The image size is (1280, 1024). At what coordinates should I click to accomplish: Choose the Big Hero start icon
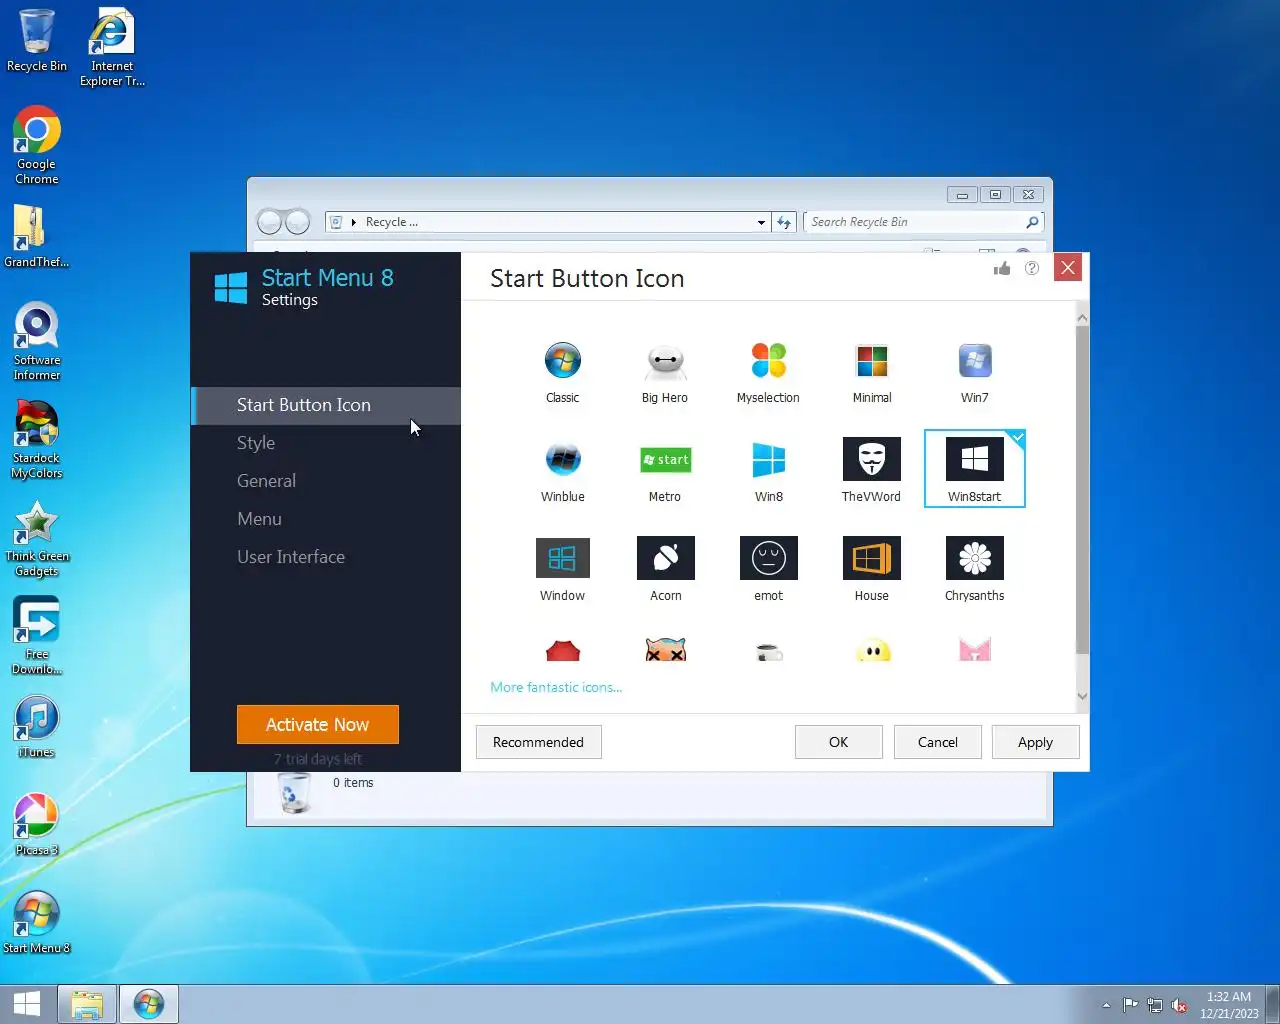click(x=665, y=371)
